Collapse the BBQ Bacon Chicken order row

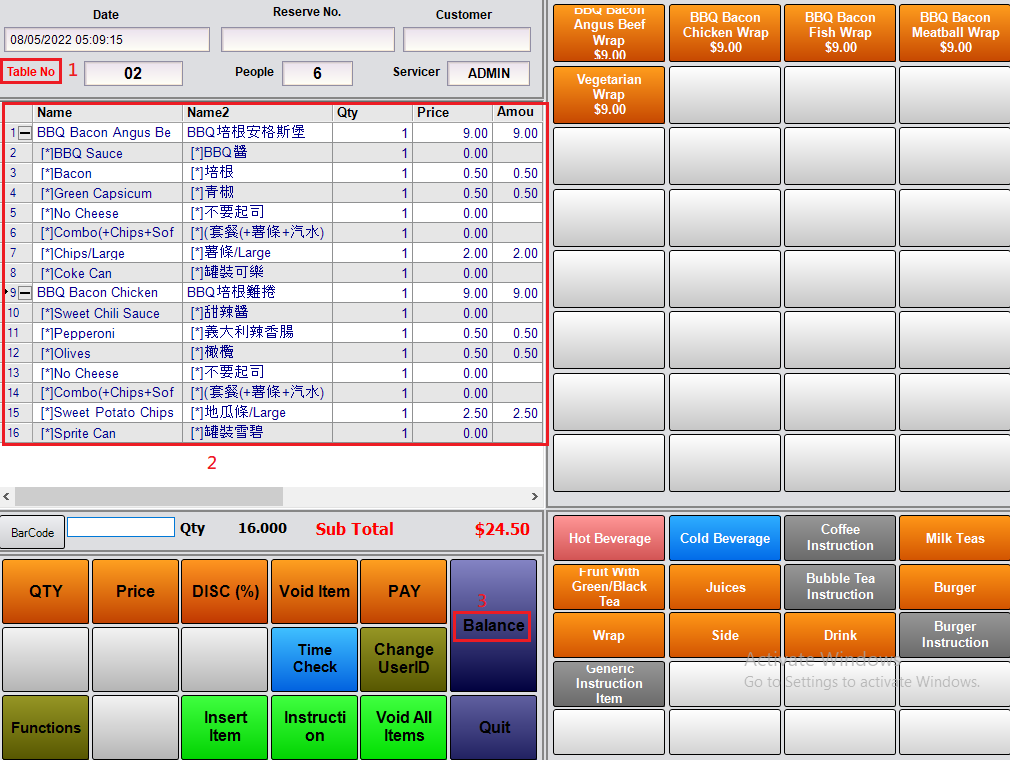point(24,293)
